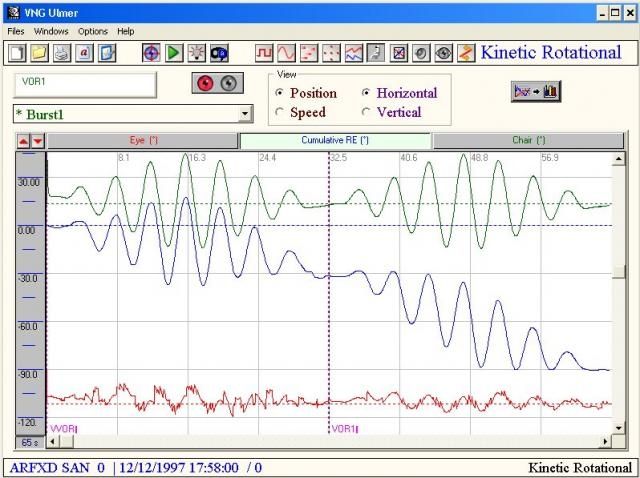Screen dimensions: 640x478
Task: Open the Windows menu
Action: pyautogui.click(x=51, y=31)
